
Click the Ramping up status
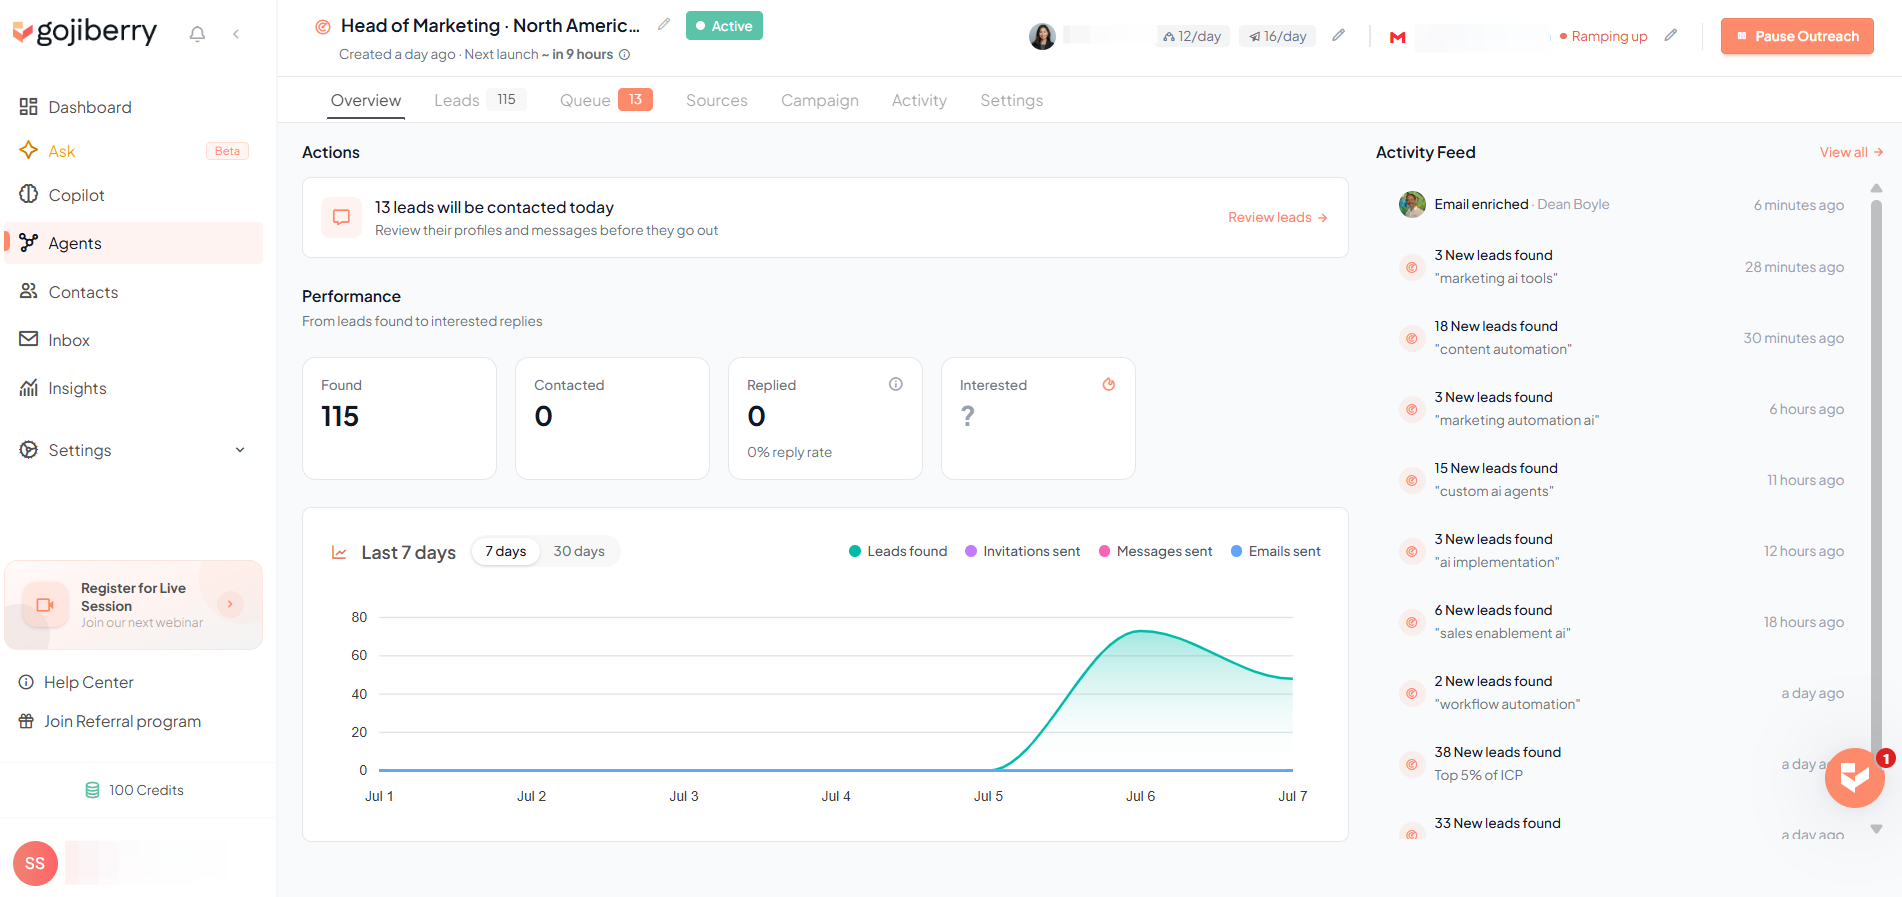pyautogui.click(x=1604, y=36)
